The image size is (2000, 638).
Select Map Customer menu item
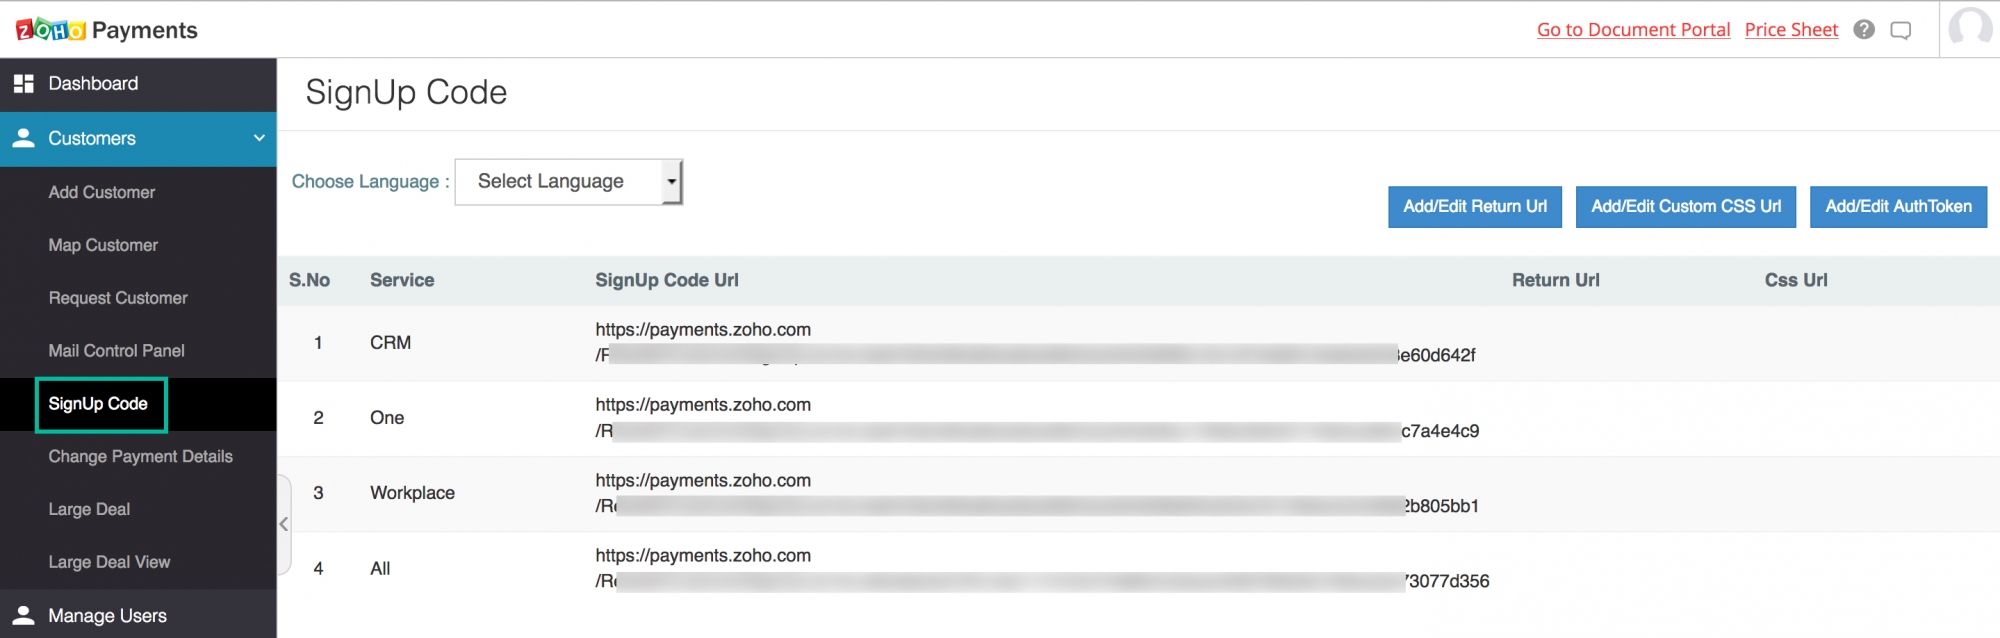[103, 245]
